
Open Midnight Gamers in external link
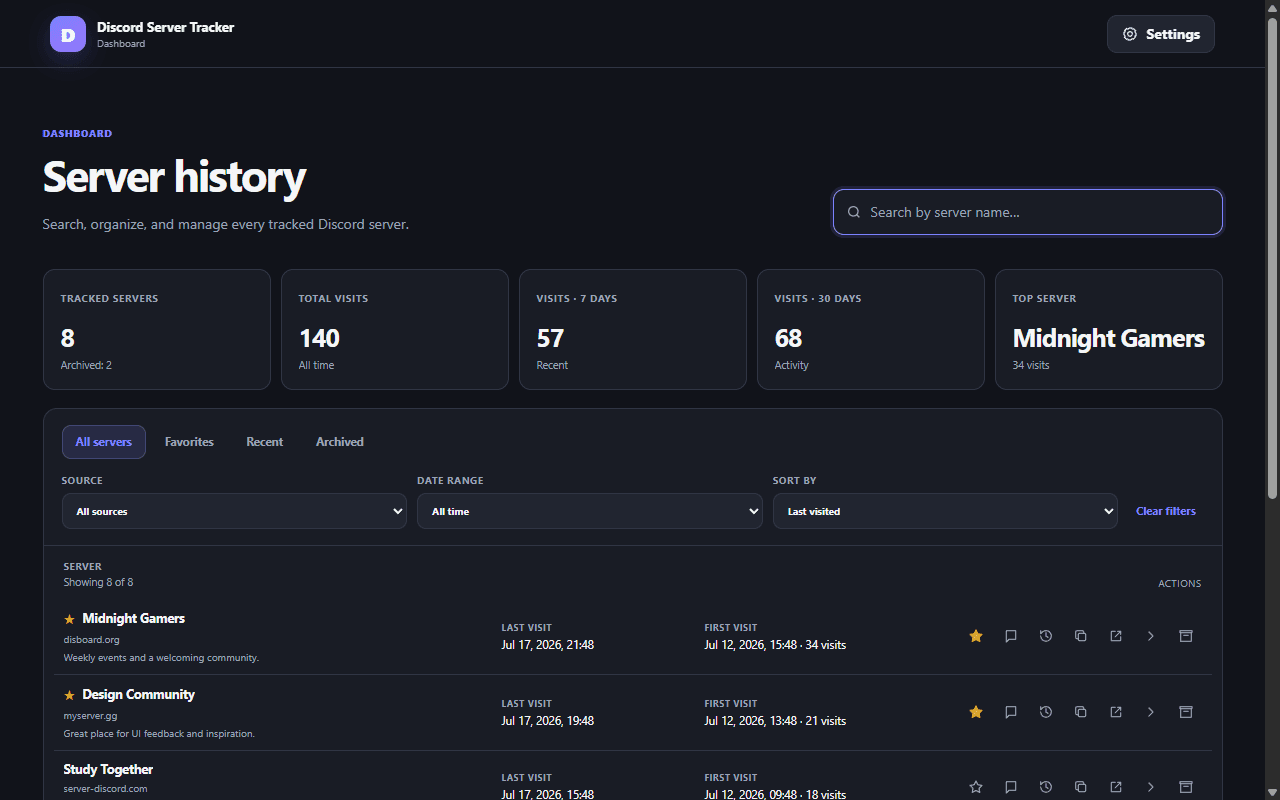point(1116,636)
